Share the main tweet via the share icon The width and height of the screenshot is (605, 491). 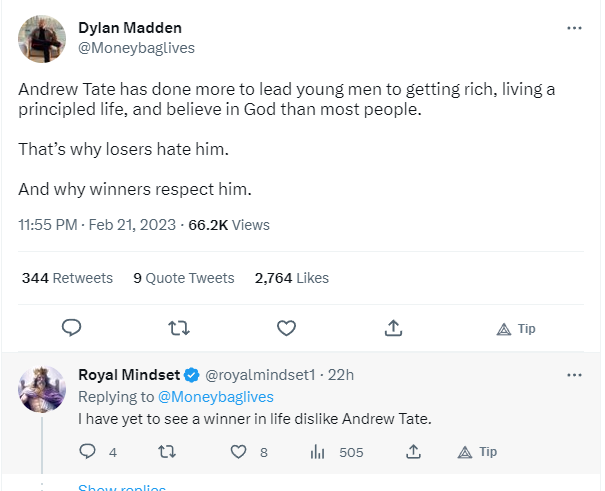(393, 328)
